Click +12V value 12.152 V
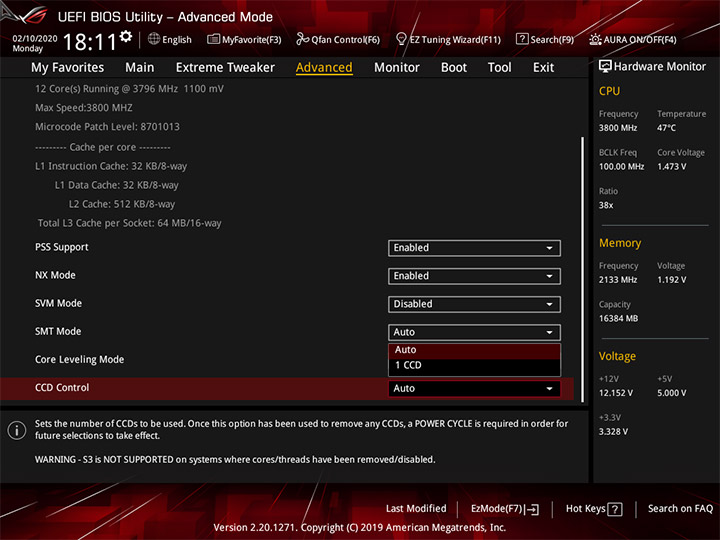 615,393
